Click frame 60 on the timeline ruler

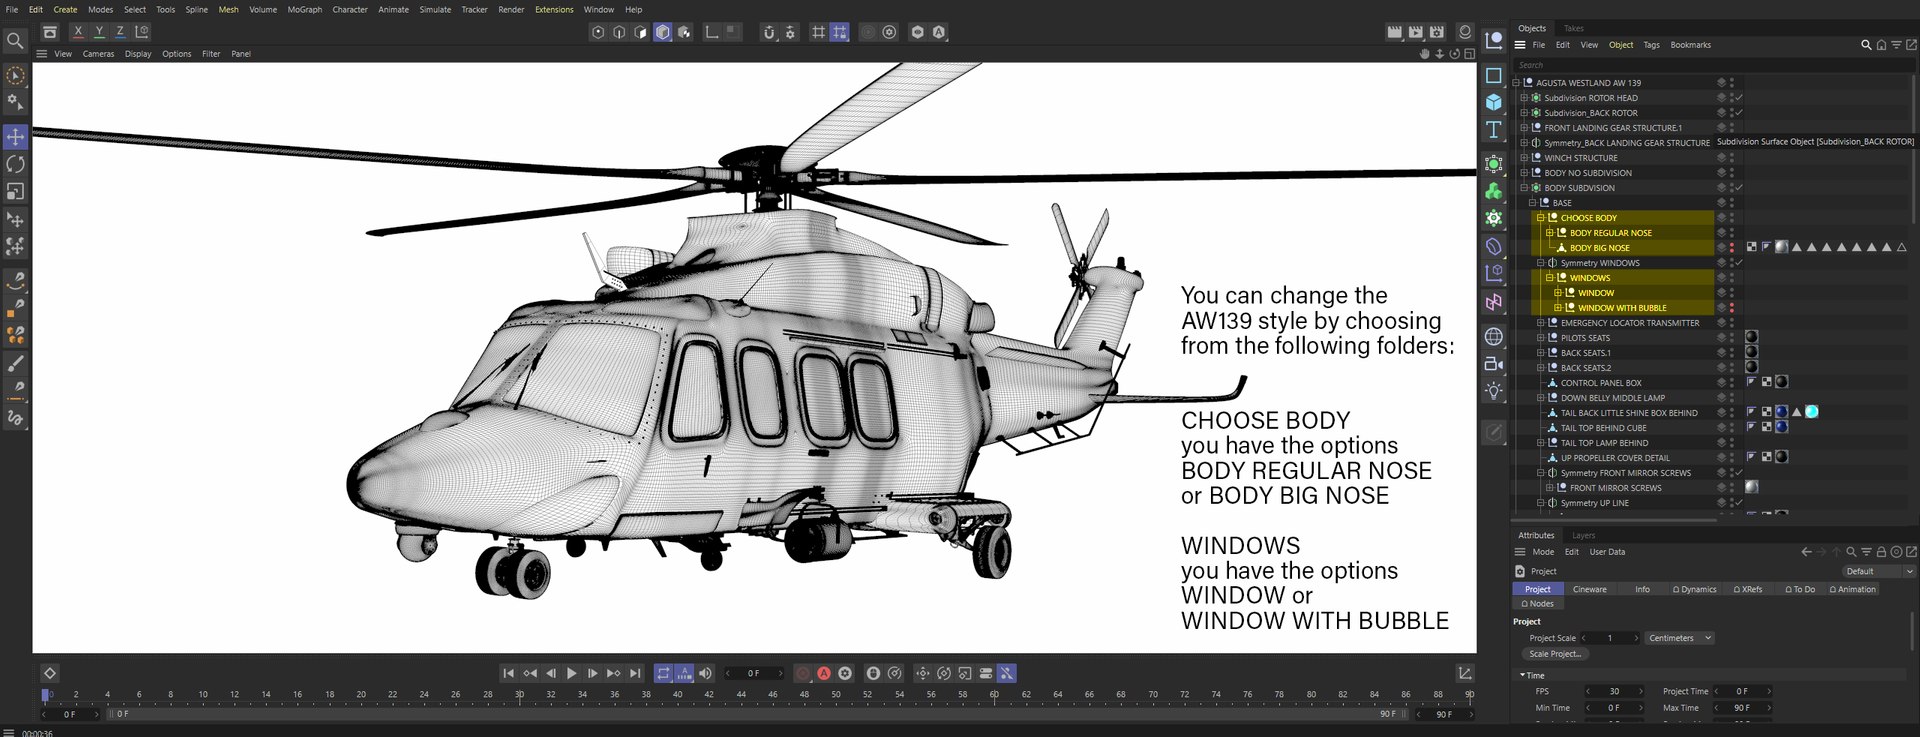994,694
